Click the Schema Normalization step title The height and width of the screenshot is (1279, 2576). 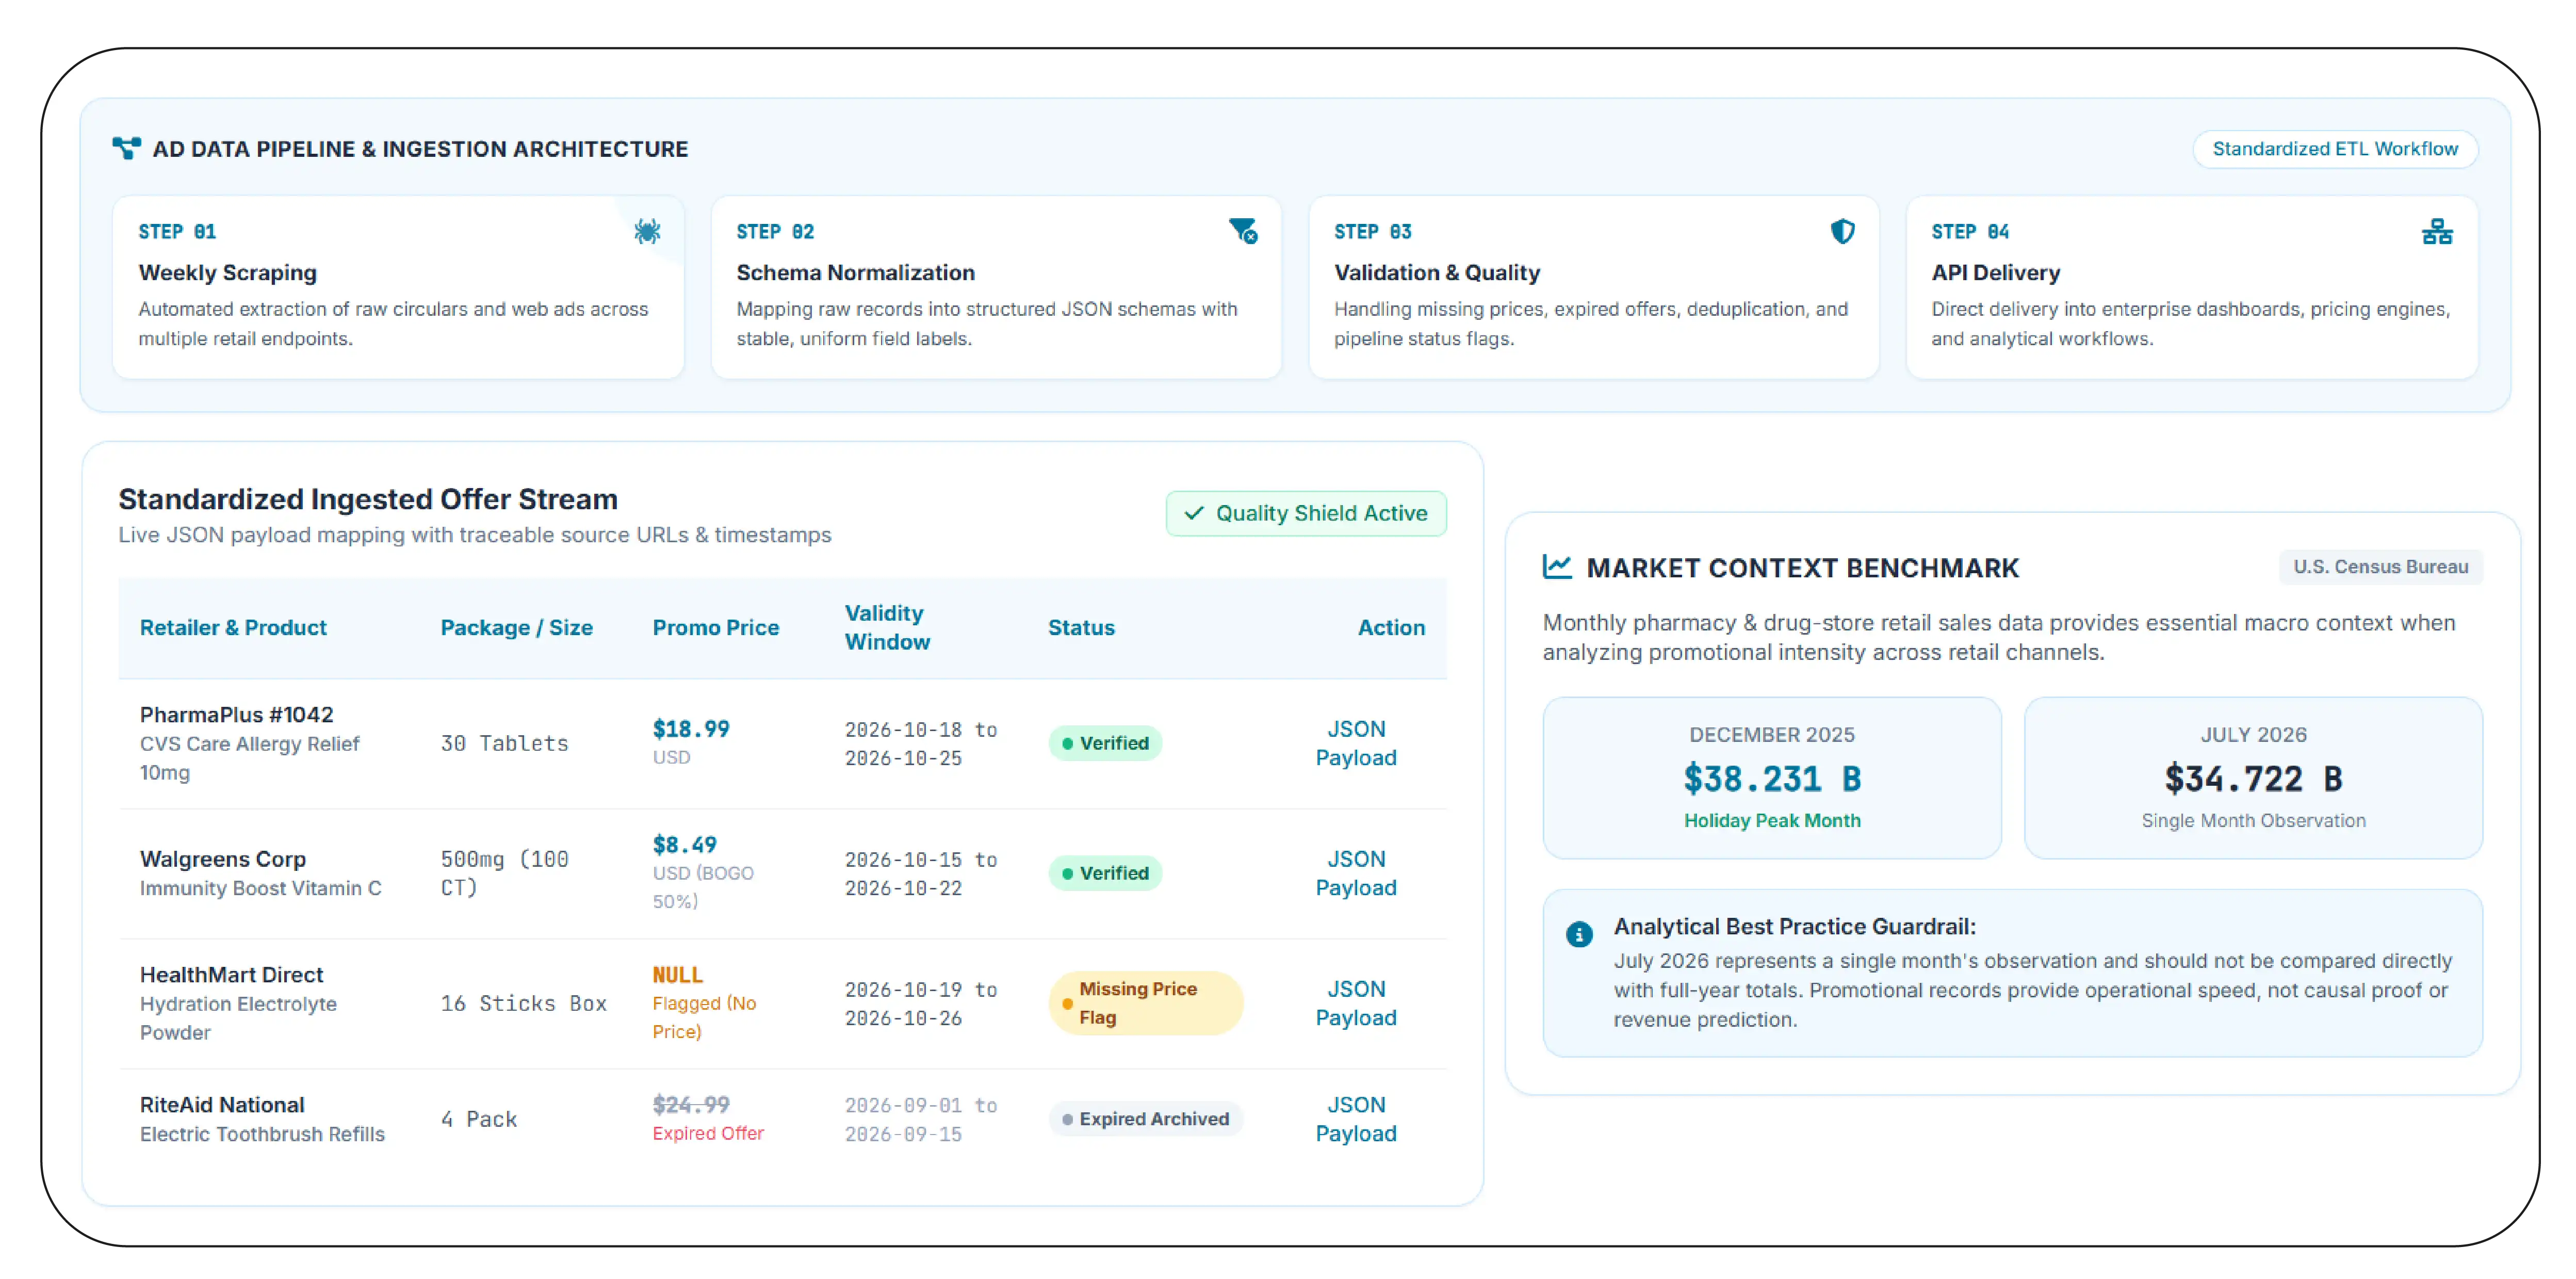(x=855, y=272)
